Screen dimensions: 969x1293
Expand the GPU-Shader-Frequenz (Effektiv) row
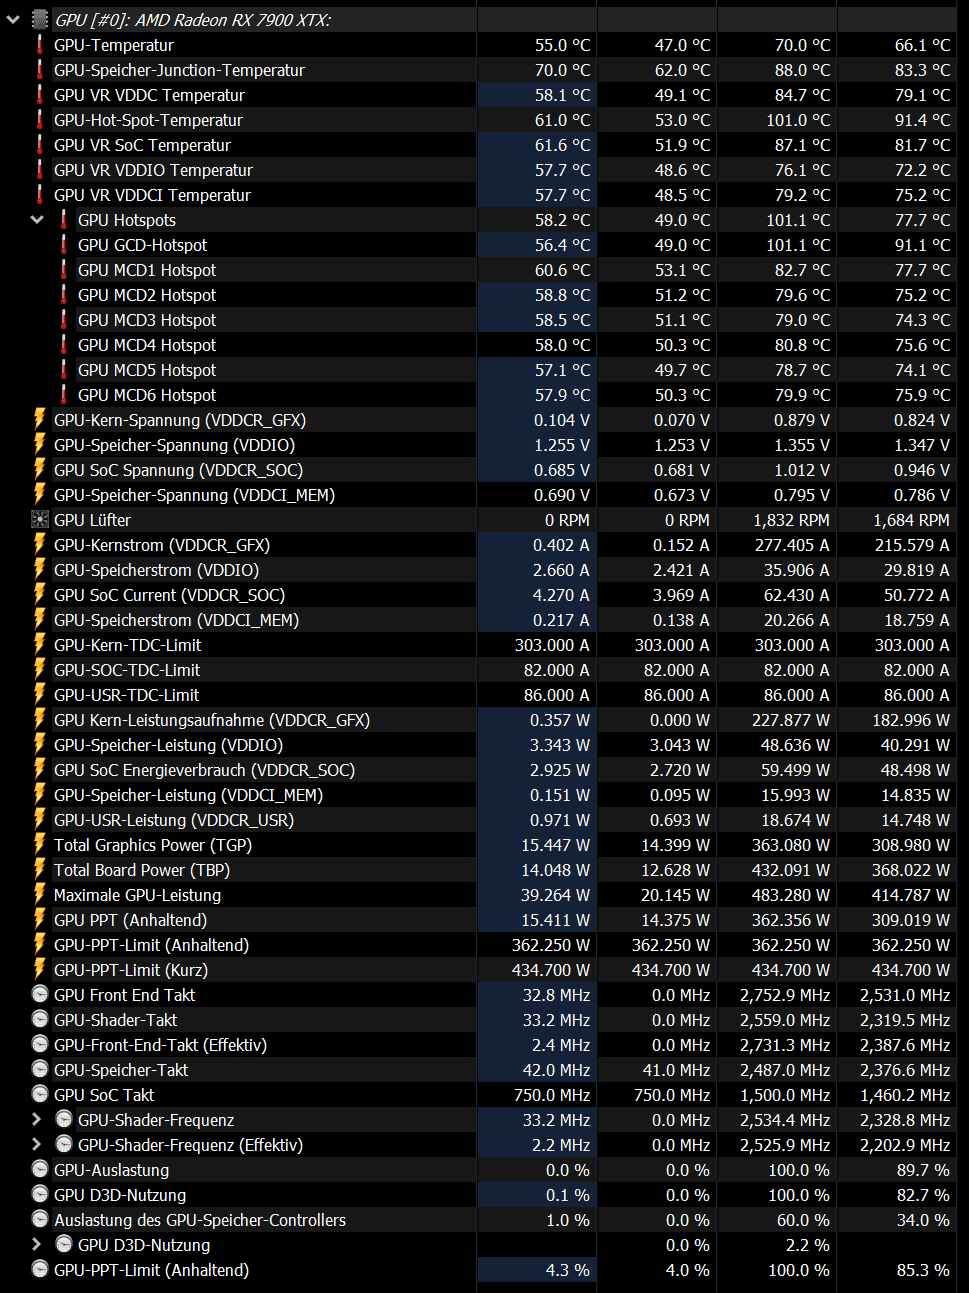[37, 1144]
